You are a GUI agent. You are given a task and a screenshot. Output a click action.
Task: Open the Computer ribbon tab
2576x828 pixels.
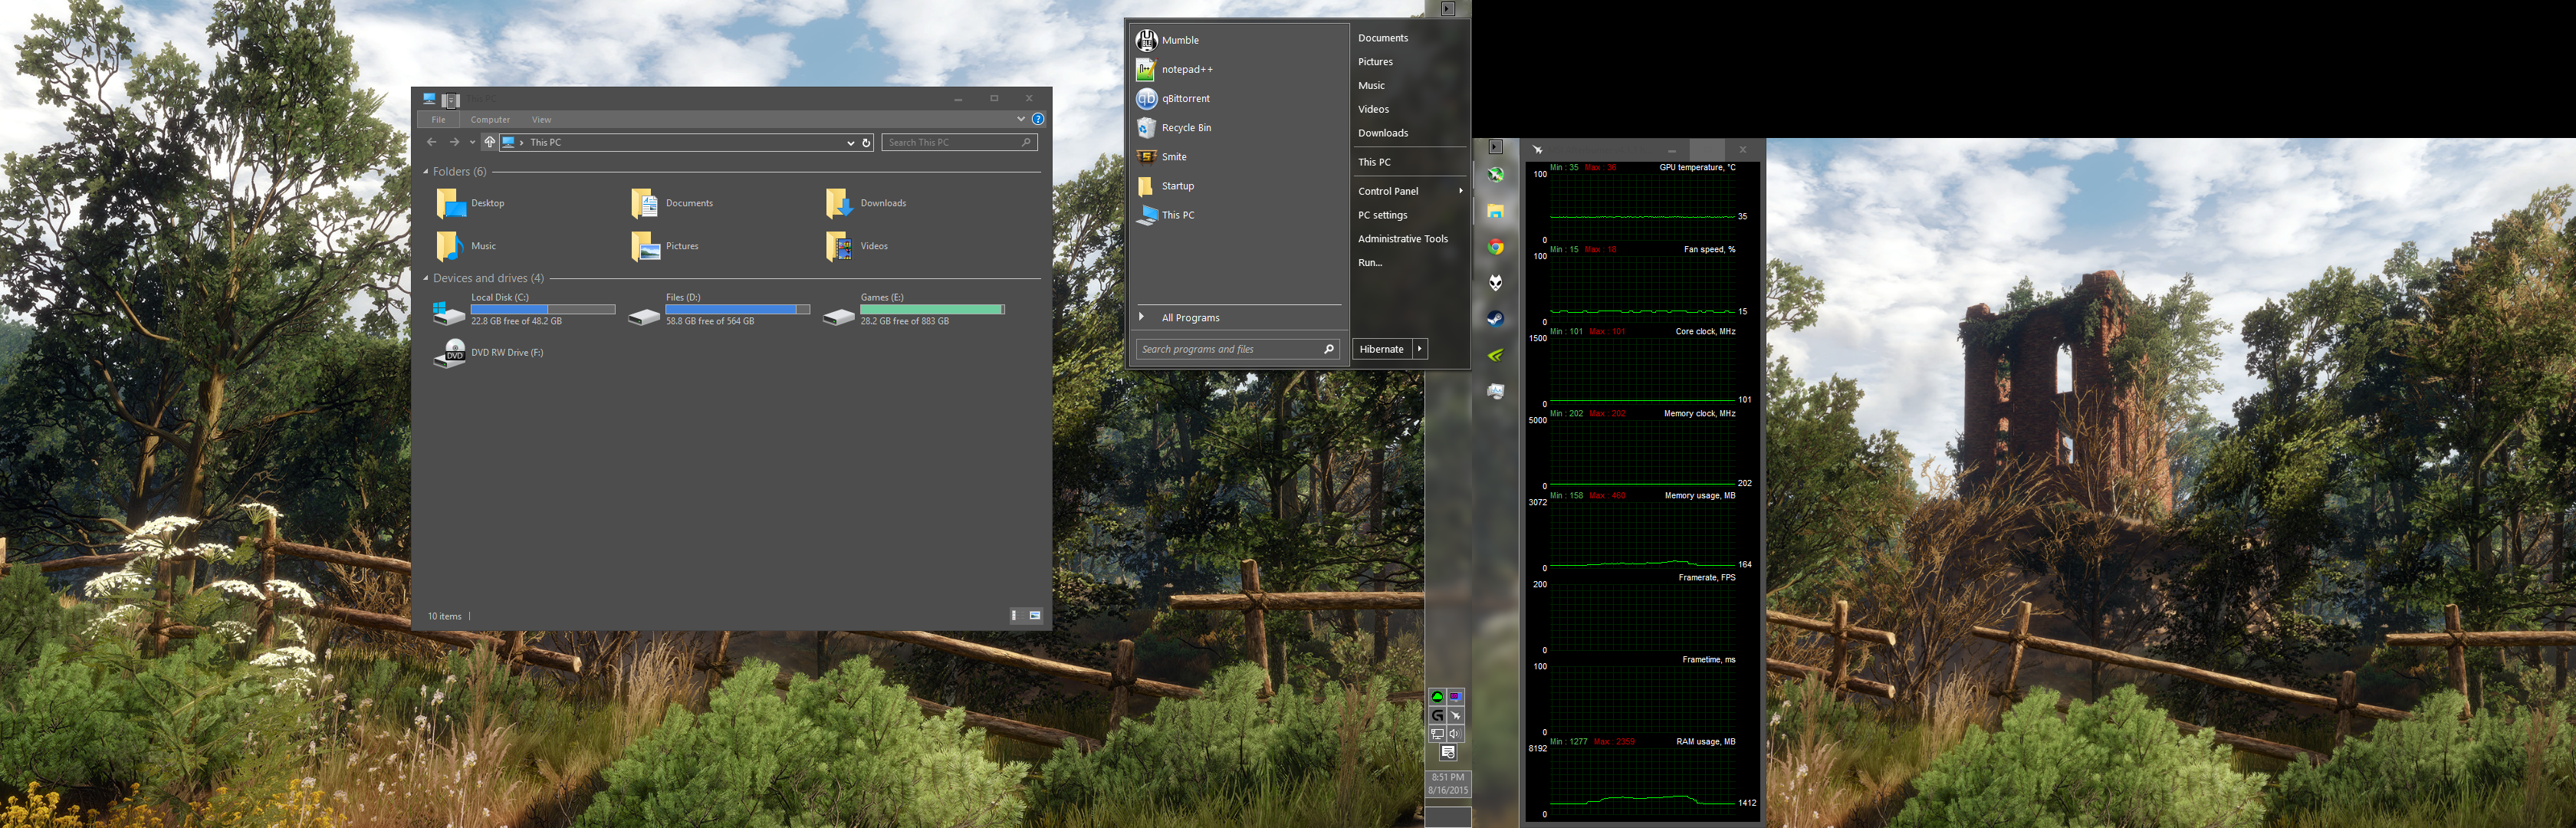click(x=490, y=120)
